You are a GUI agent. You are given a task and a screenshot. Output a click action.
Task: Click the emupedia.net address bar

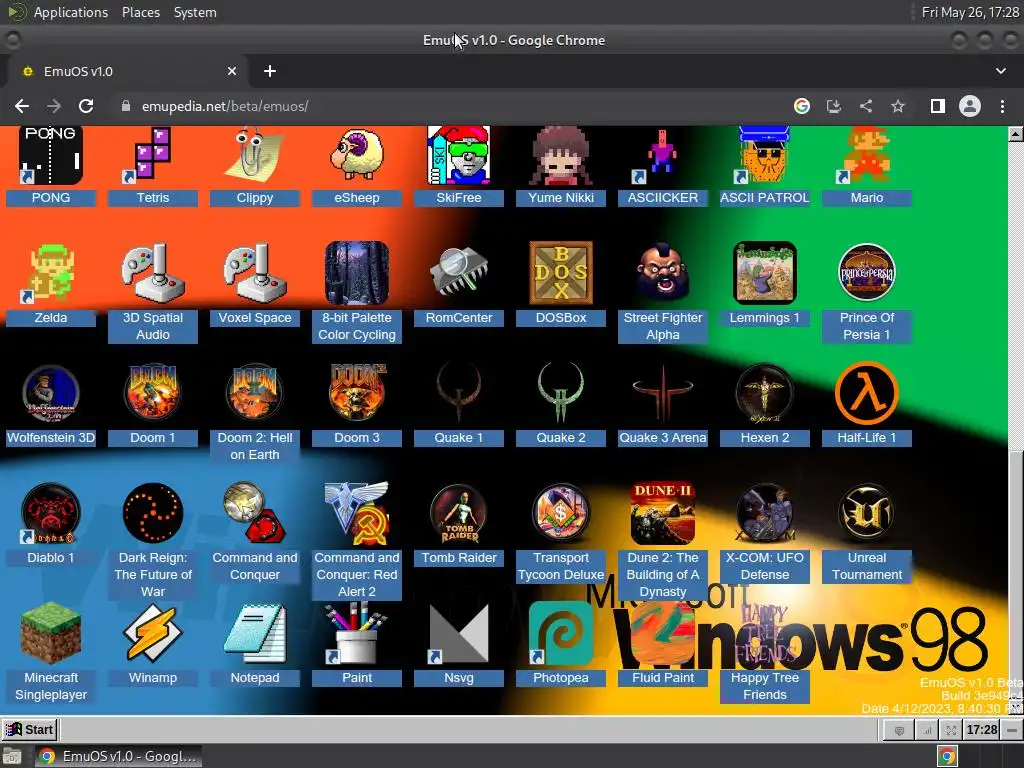(x=451, y=106)
